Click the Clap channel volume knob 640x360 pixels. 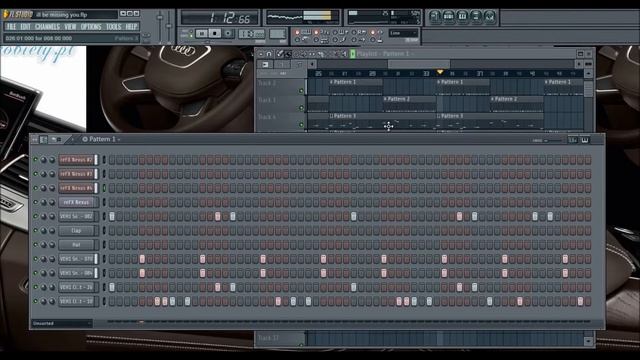52,231
